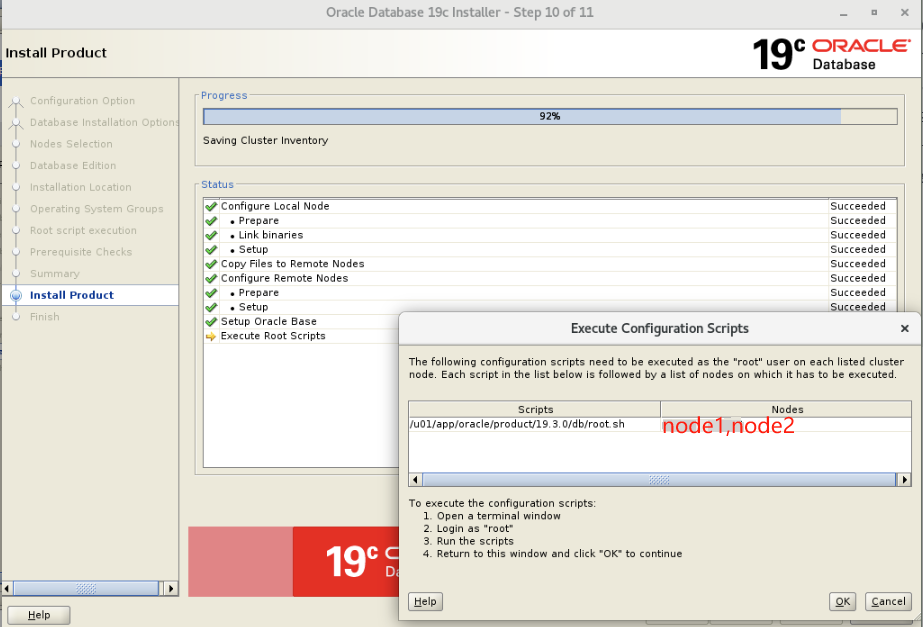Click the Oracle 19c Database logo
This screenshot has height=627, width=923.
point(831,54)
